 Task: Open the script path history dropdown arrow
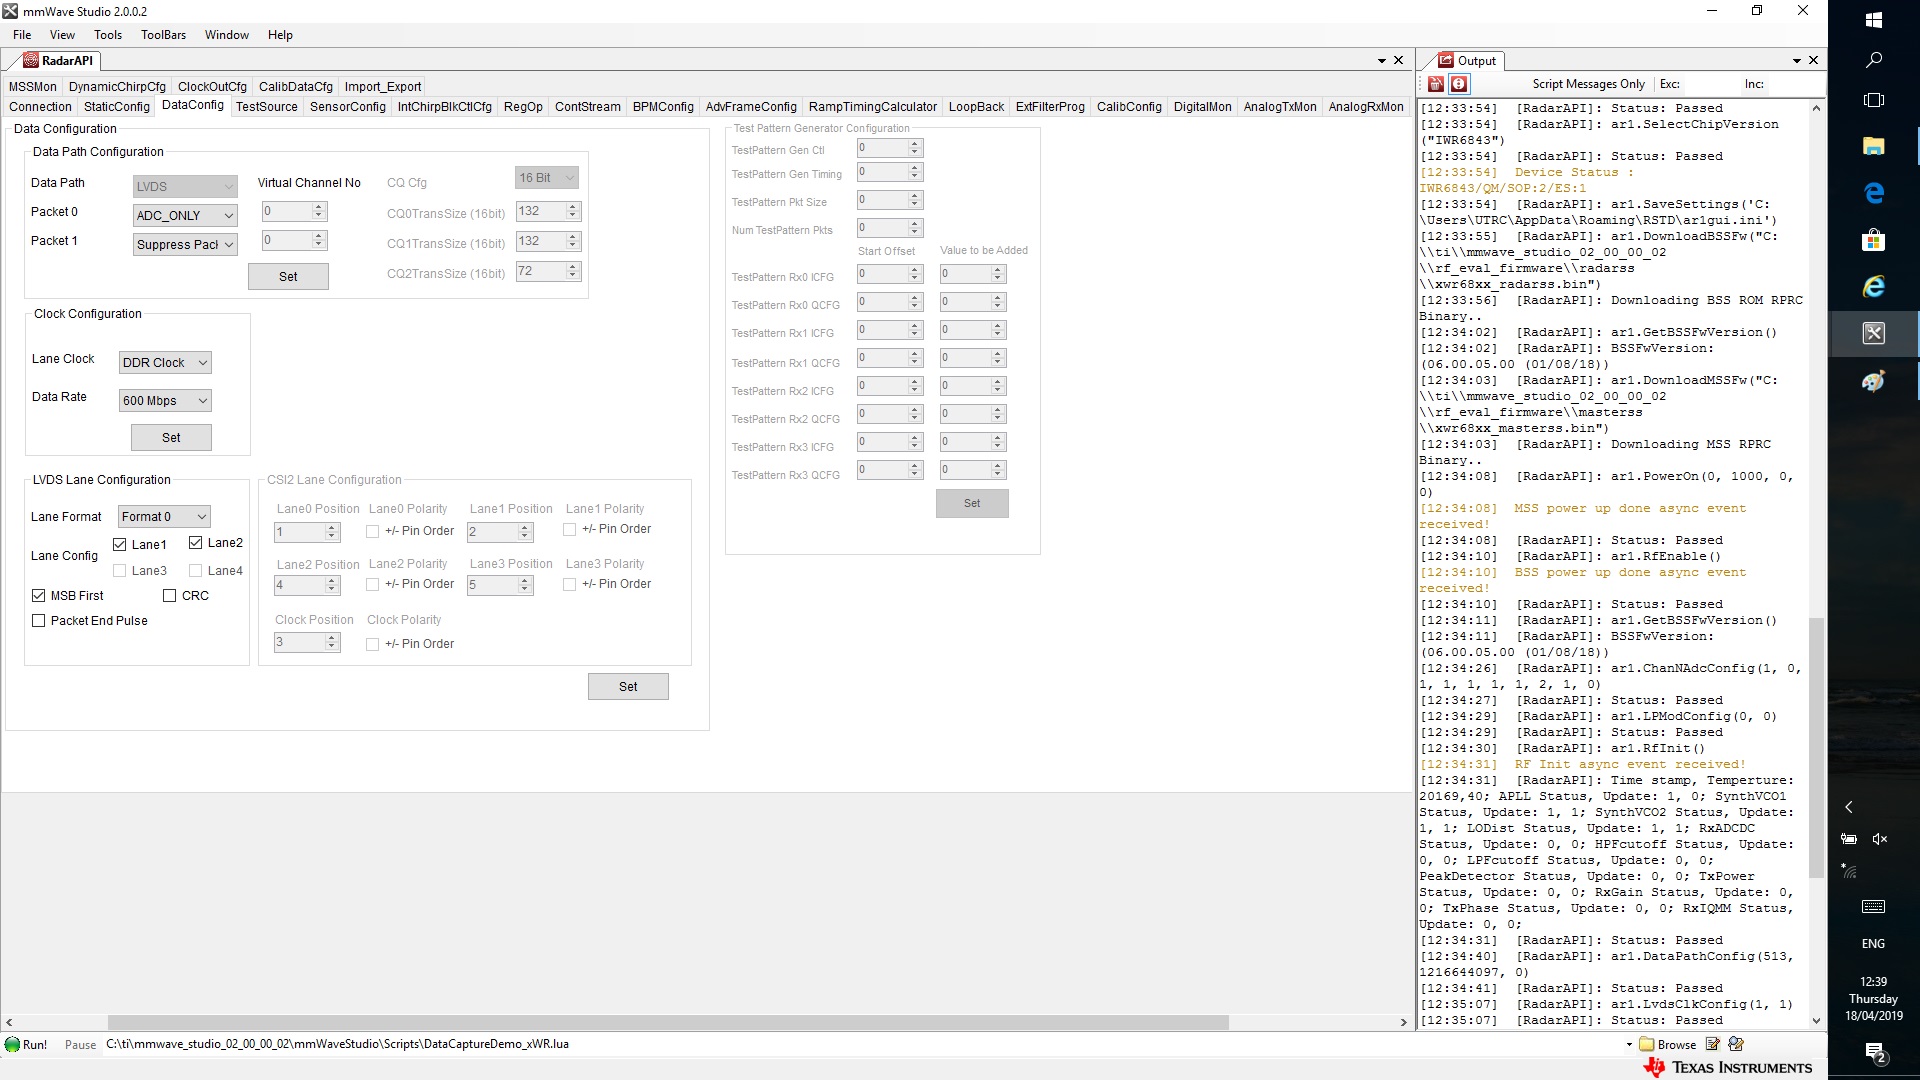click(1629, 1045)
